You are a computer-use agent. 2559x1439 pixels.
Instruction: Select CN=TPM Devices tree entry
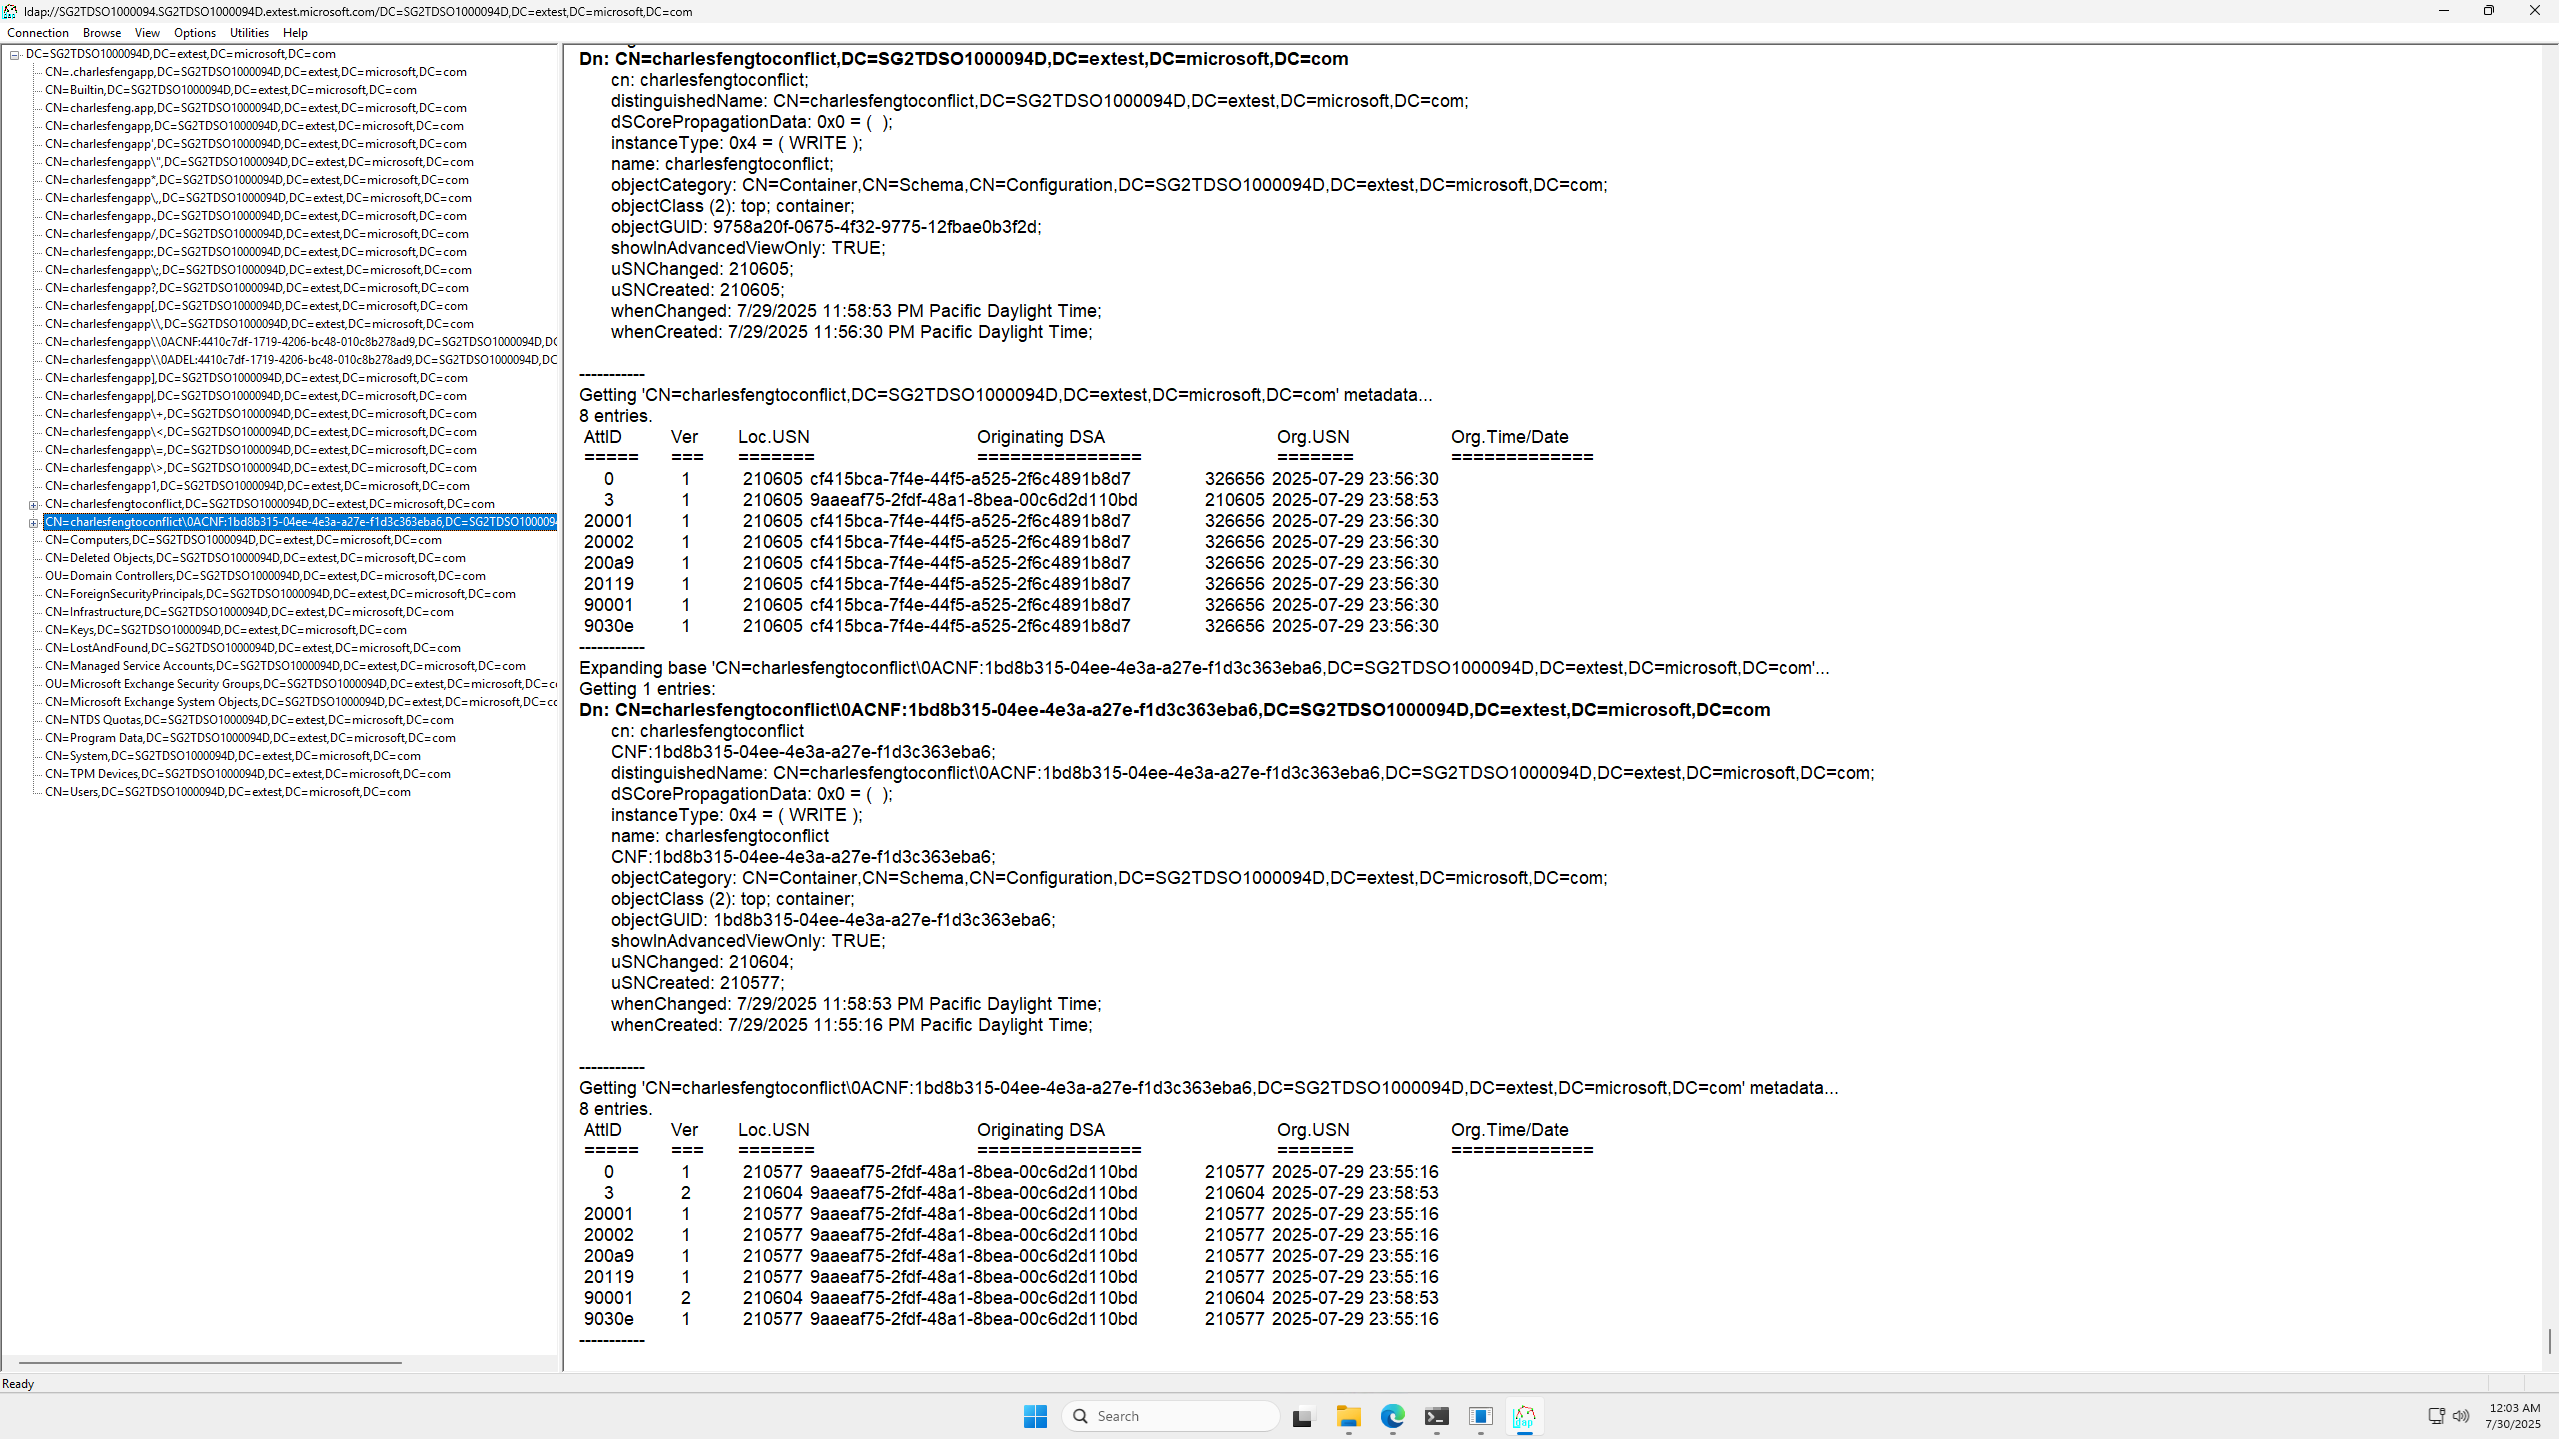pyautogui.click(x=247, y=774)
